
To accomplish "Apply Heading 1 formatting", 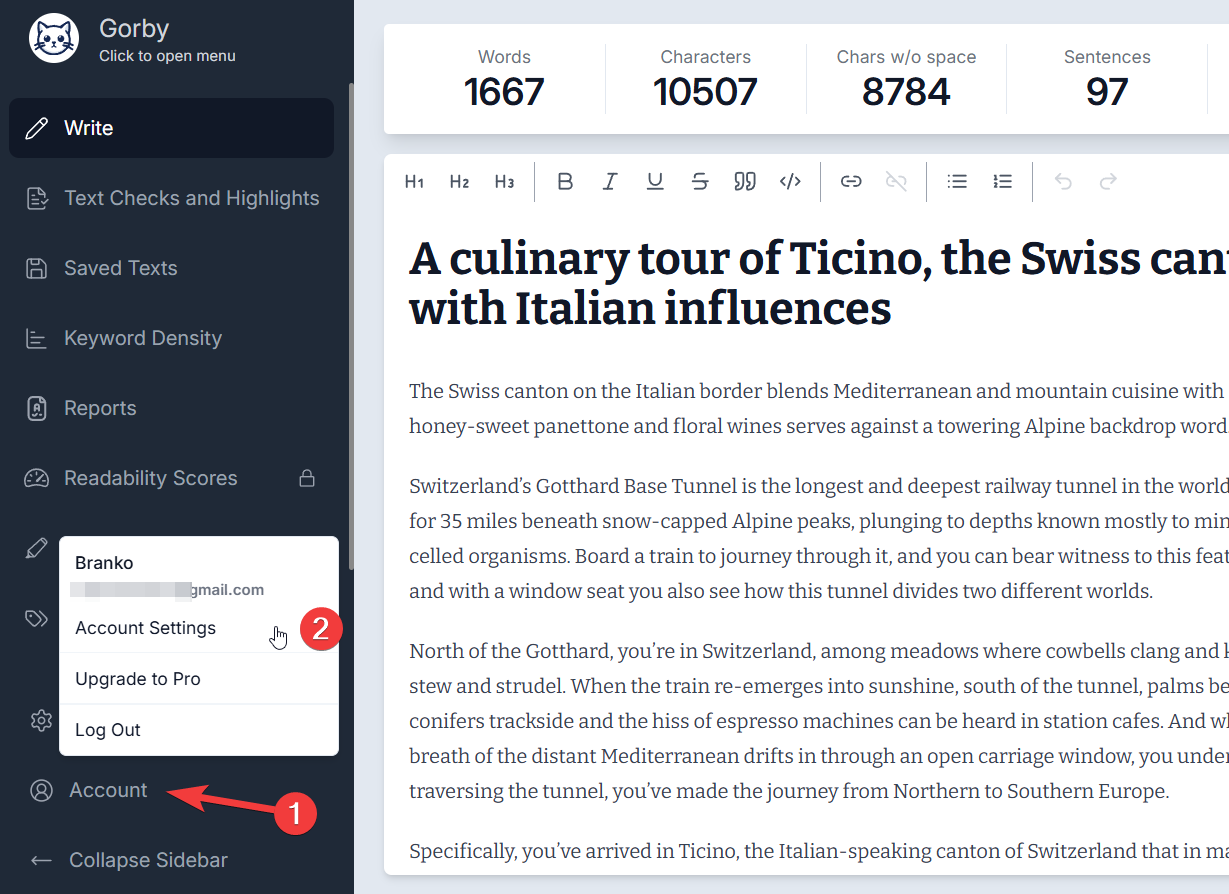I will [x=414, y=182].
